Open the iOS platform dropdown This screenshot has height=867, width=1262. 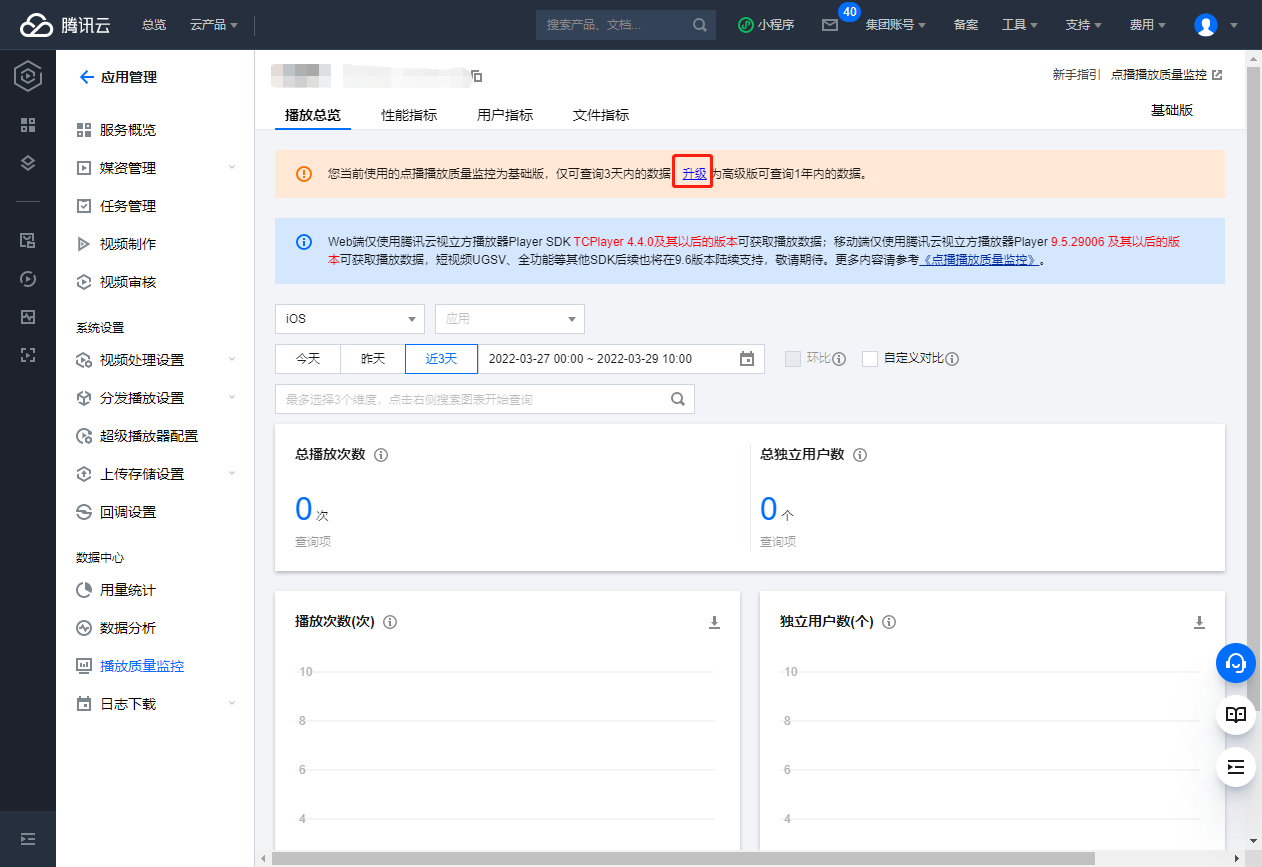click(349, 319)
